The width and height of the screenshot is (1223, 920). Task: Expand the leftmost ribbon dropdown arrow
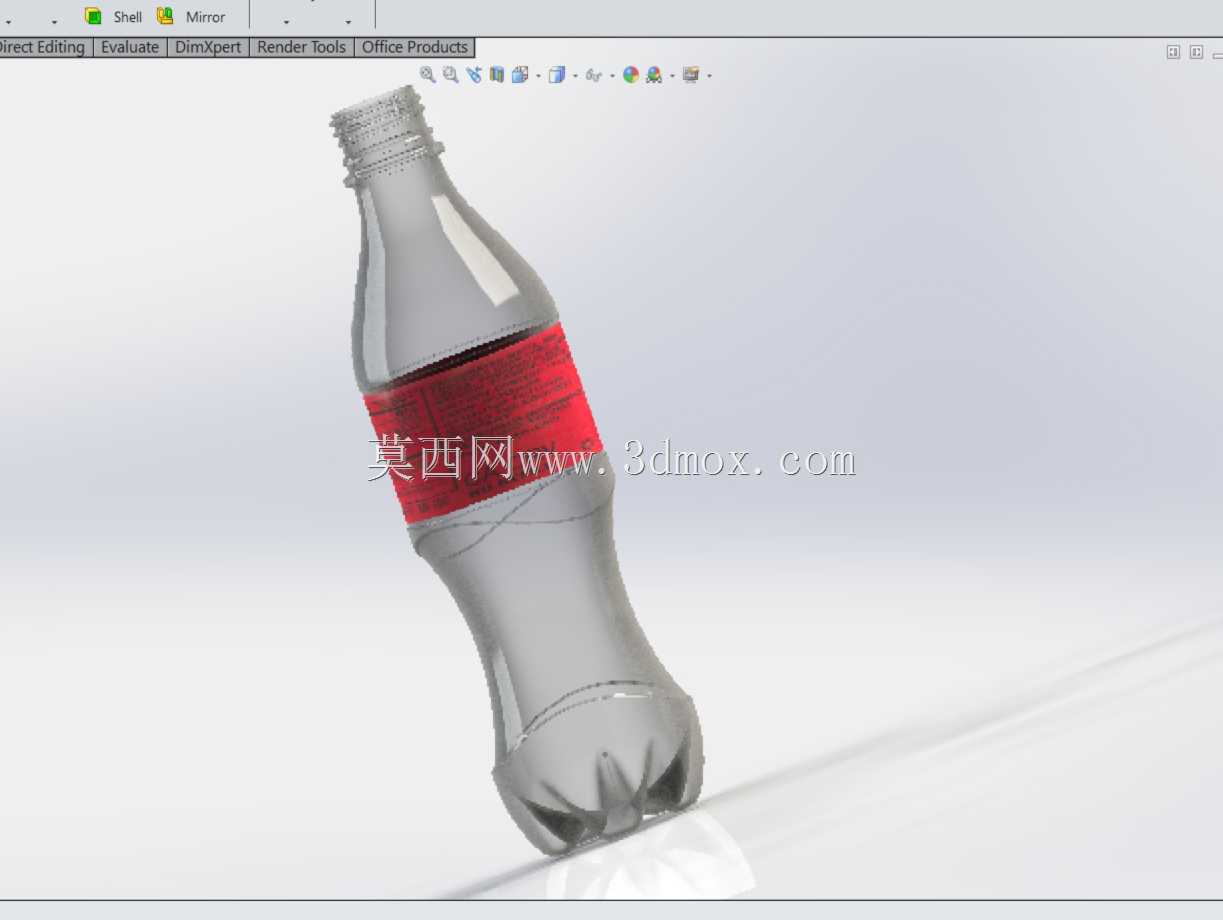click(8, 22)
